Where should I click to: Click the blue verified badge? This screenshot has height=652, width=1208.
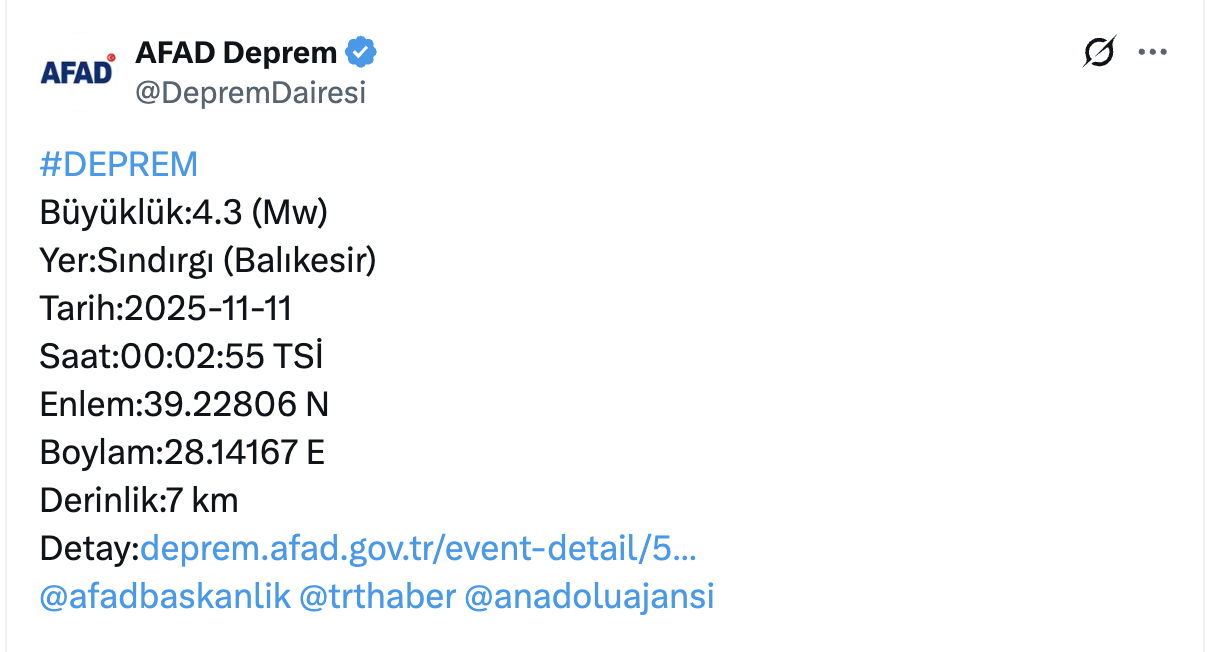[361, 52]
